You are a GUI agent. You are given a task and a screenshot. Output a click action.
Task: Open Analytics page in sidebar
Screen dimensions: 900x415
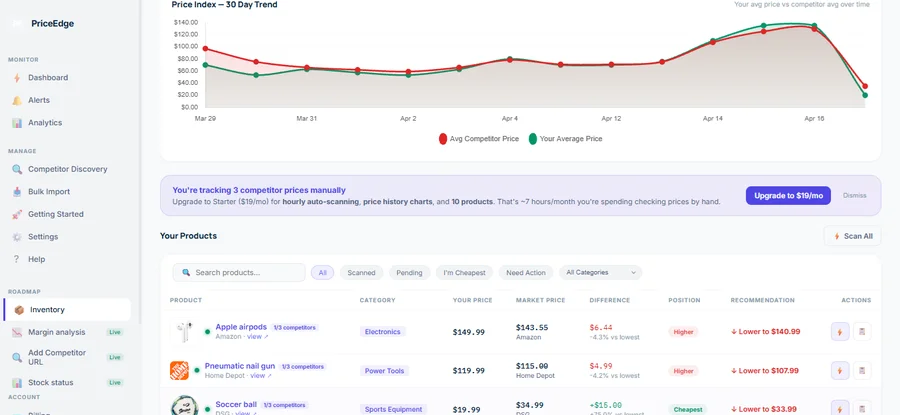coord(45,123)
